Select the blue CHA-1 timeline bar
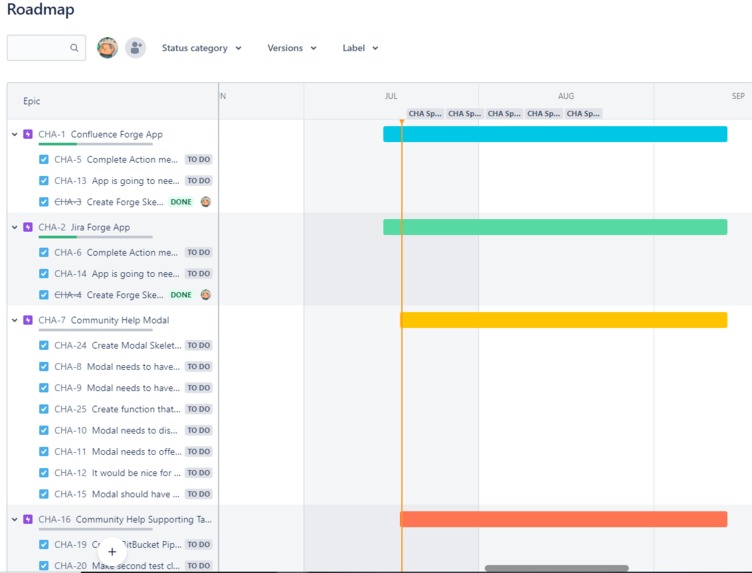The image size is (752, 573). point(555,134)
